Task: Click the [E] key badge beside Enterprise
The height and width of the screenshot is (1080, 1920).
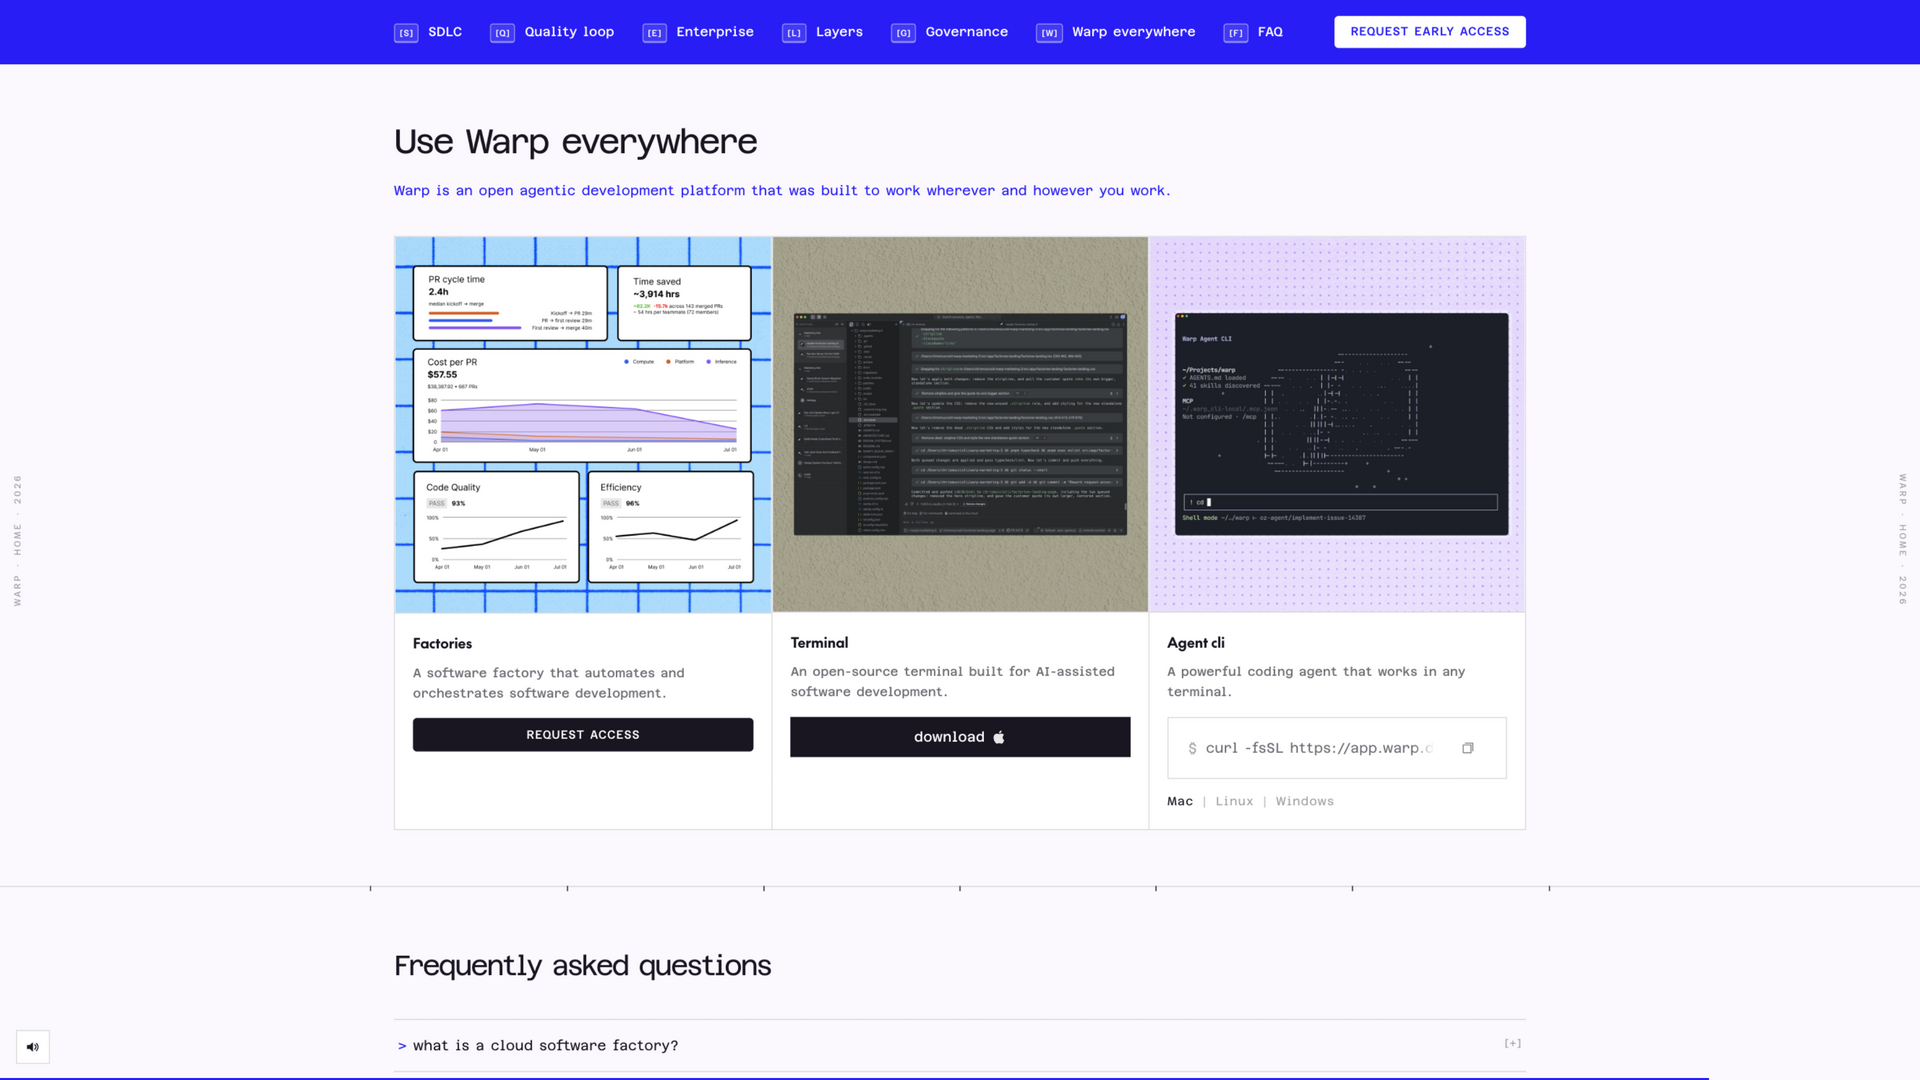Action: [x=654, y=33]
